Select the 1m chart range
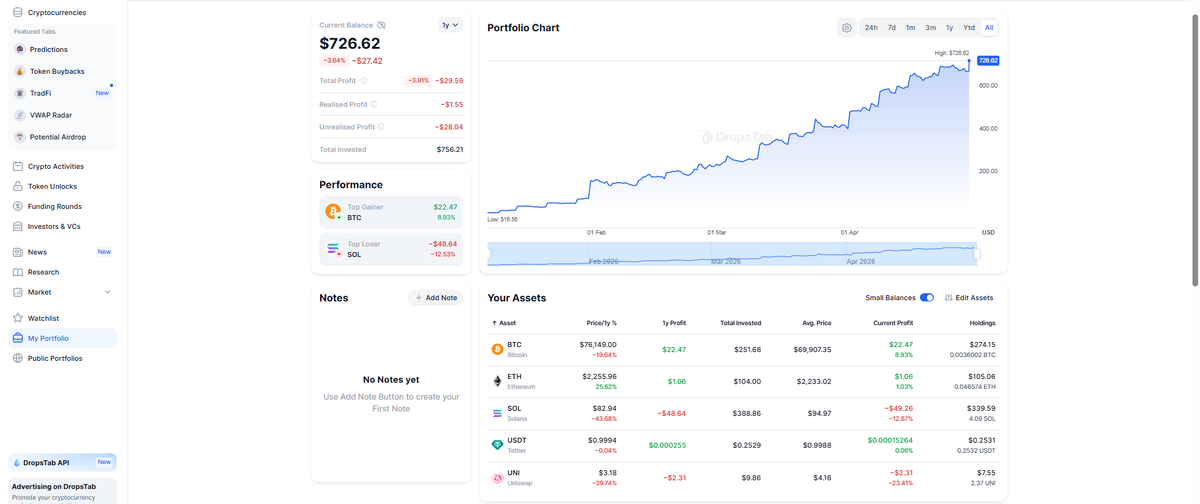The width and height of the screenshot is (1200, 504). [910, 28]
